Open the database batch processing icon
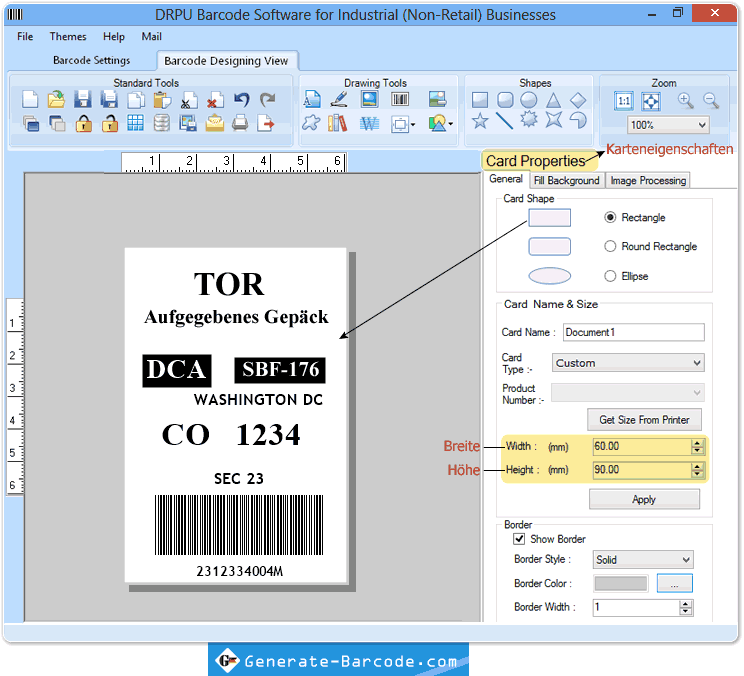Screen dimensions: 744x676 [162, 123]
